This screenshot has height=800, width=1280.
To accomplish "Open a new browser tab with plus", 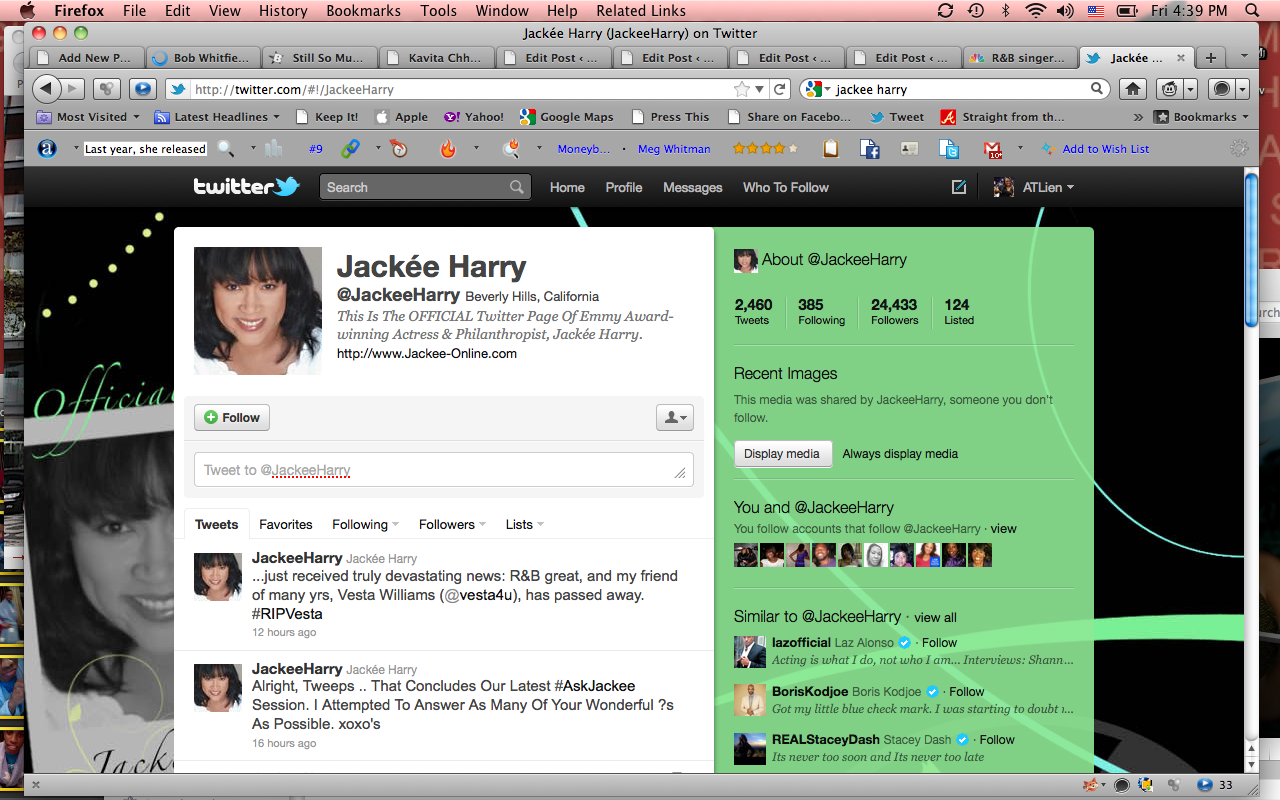I will pos(1211,57).
